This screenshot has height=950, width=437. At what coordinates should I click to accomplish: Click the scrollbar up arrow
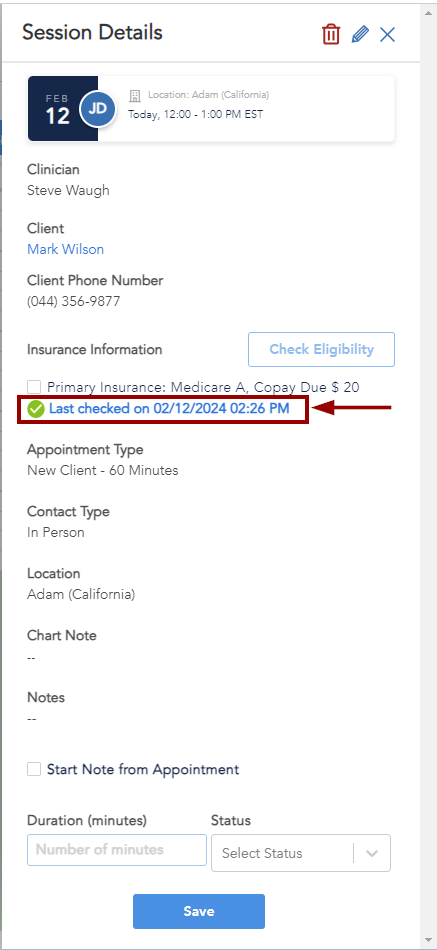pyautogui.click(x=429, y=11)
